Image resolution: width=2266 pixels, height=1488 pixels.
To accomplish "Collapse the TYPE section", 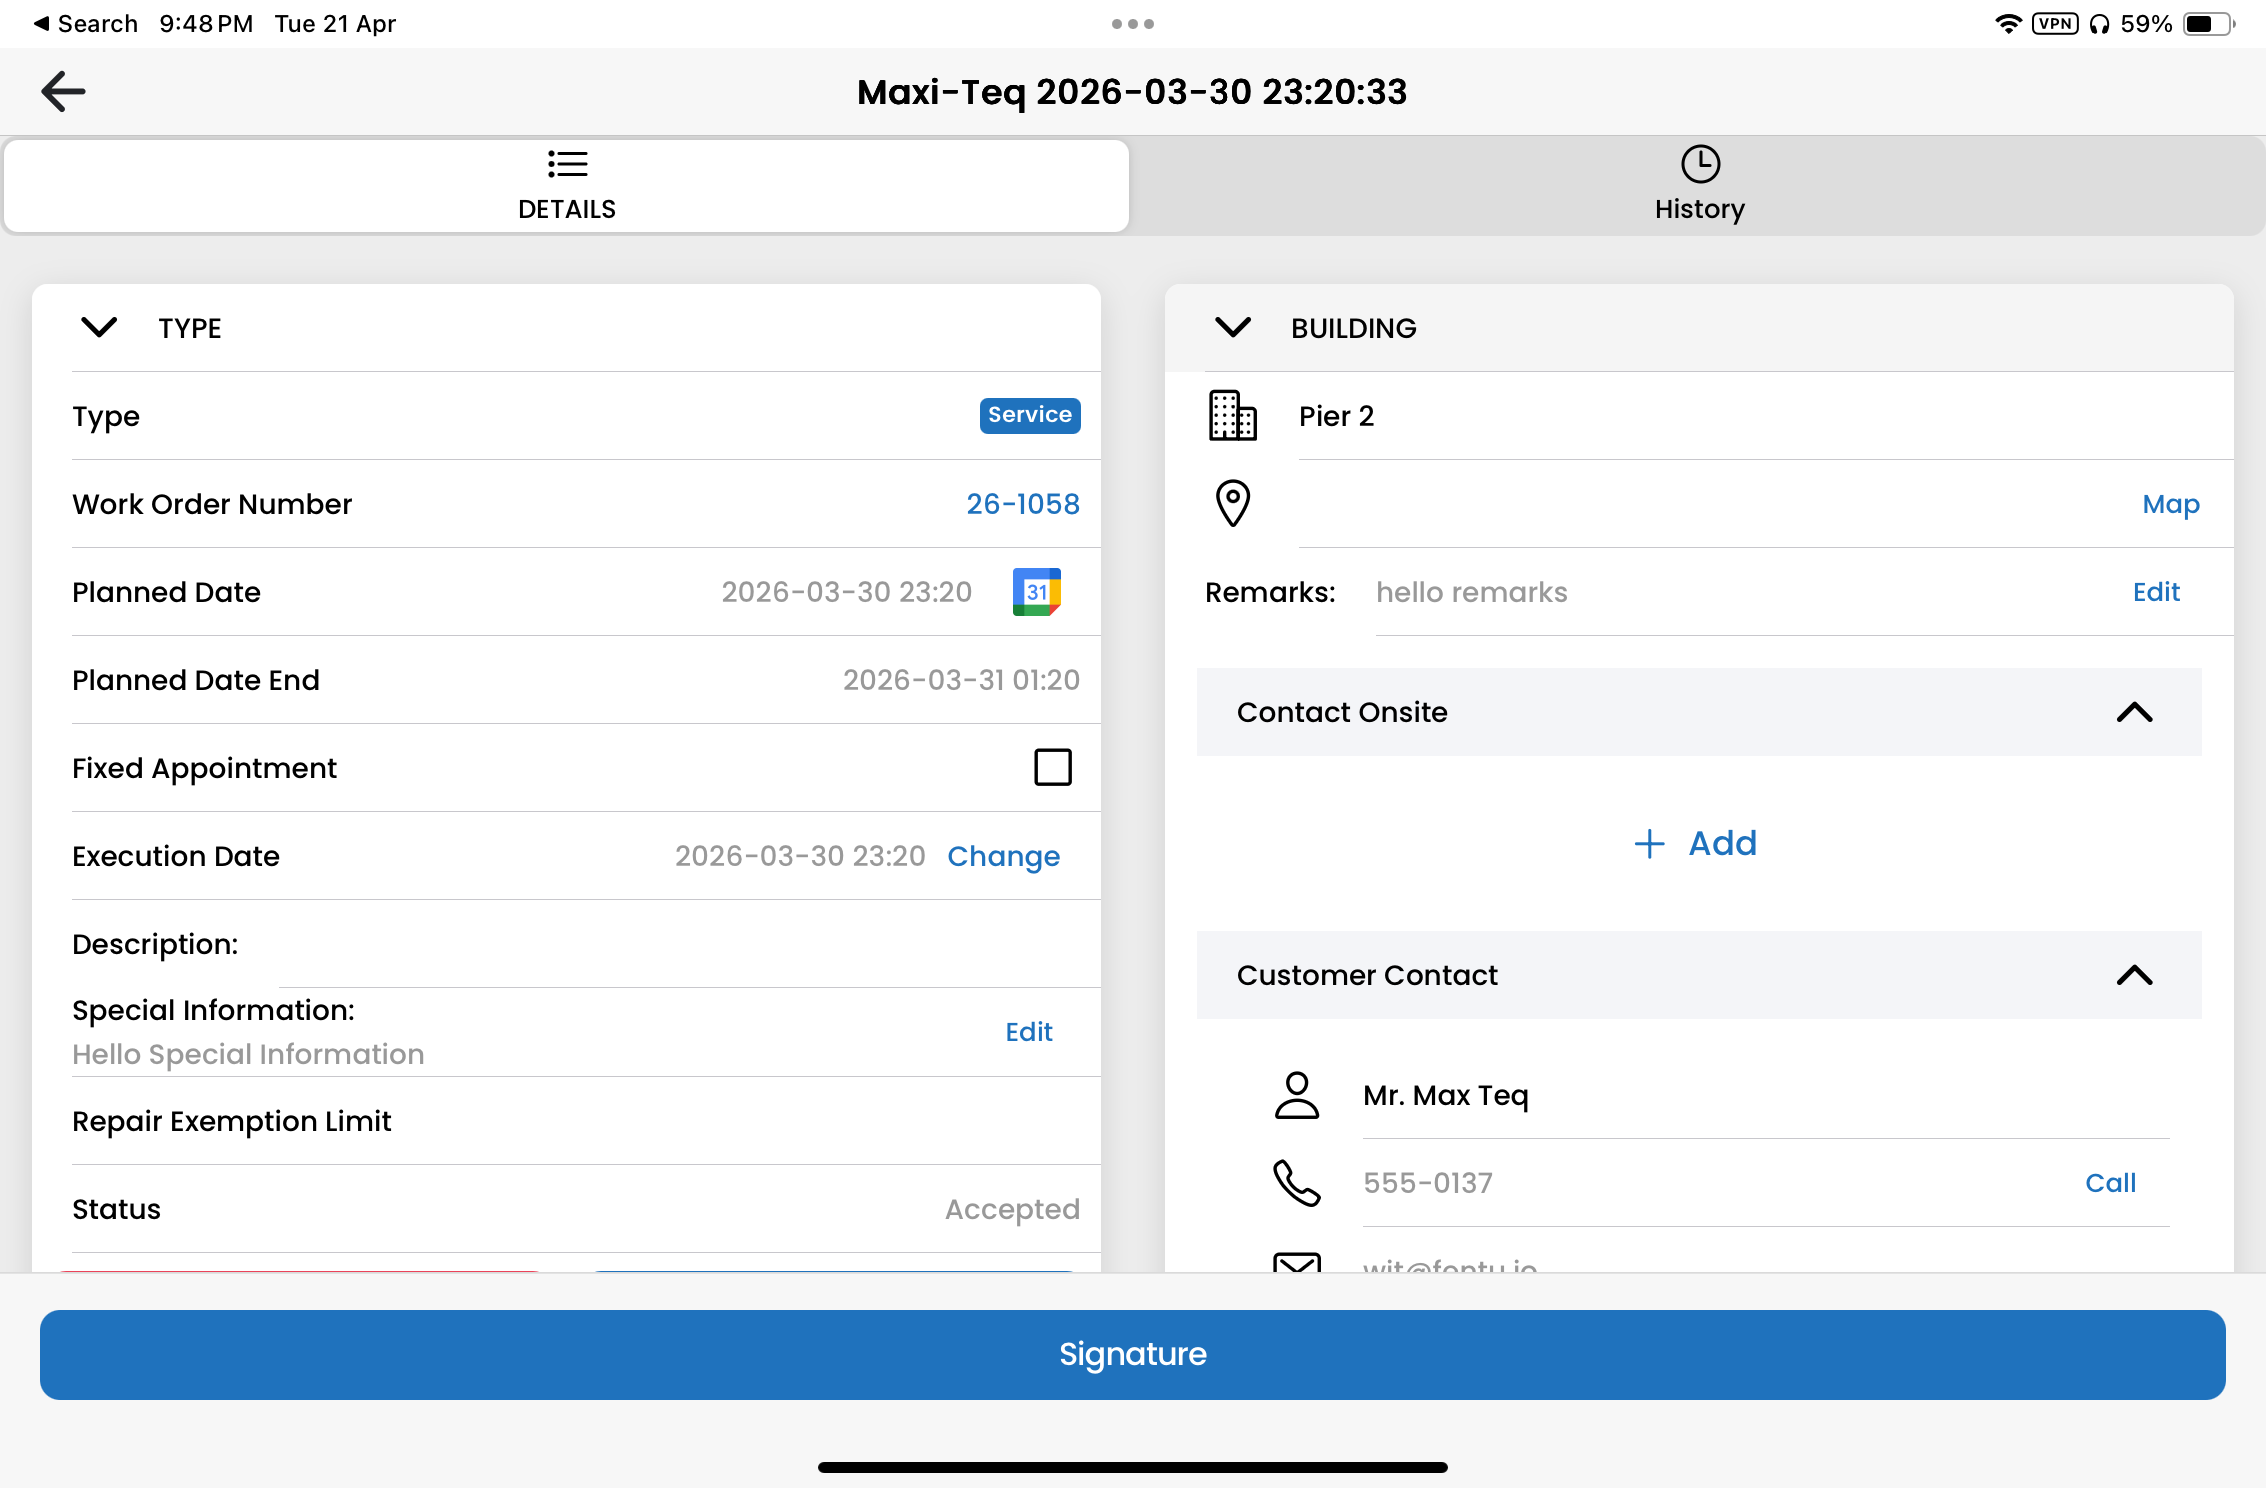I will coord(99,328).
